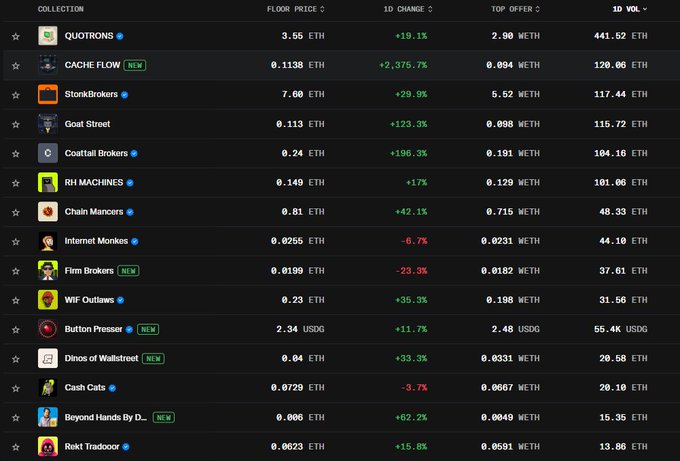Open the Goat Street avatar
This screenshot has width=680, height=461.
[48, 124]
